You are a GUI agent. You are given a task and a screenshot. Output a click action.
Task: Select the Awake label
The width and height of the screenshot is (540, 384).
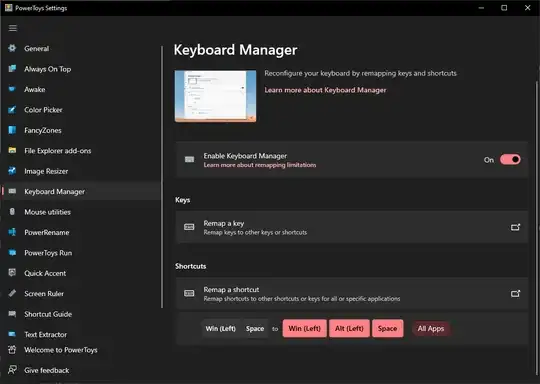point(34,90)
